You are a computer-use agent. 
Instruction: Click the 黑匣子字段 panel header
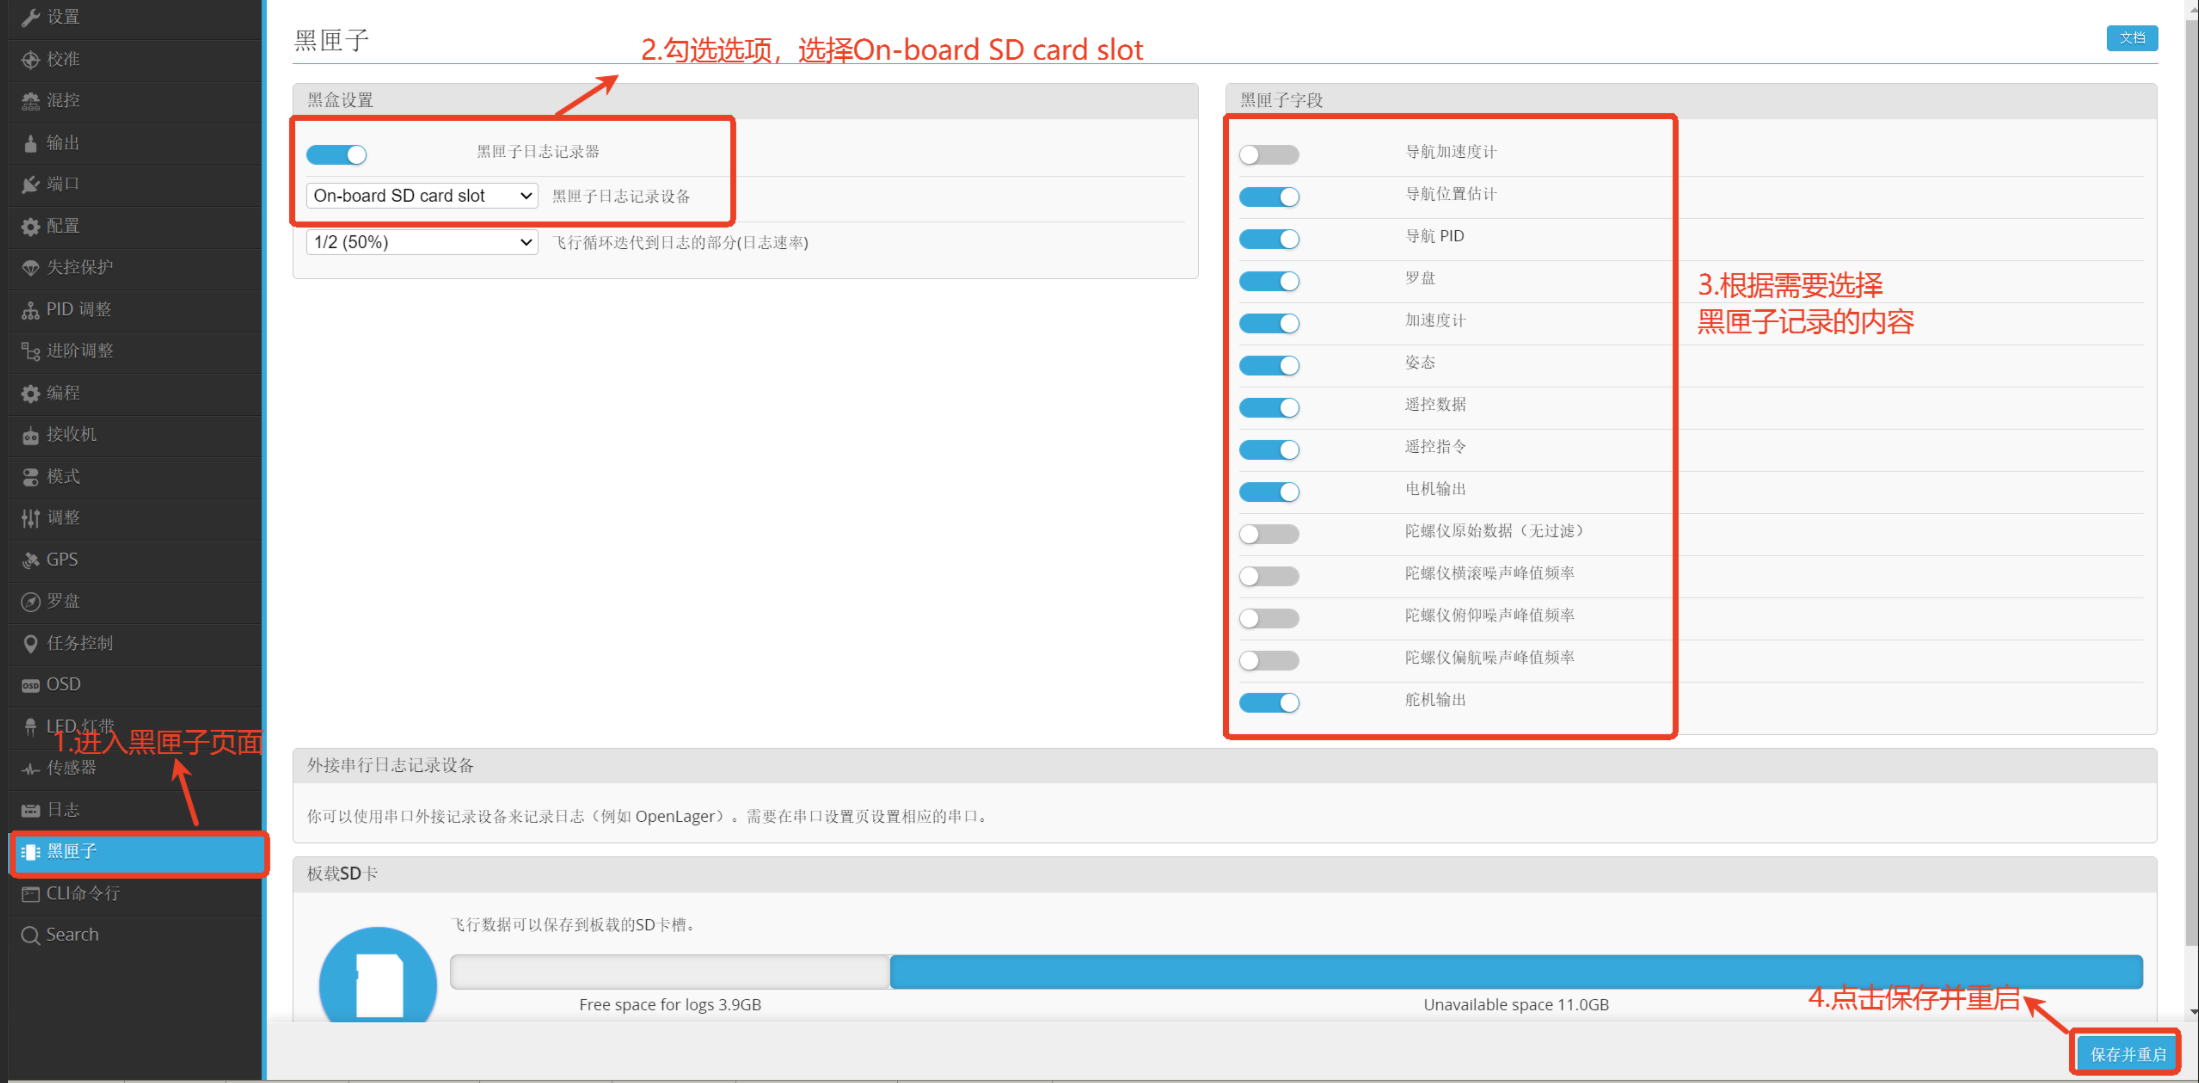(x=1690, y=100)
